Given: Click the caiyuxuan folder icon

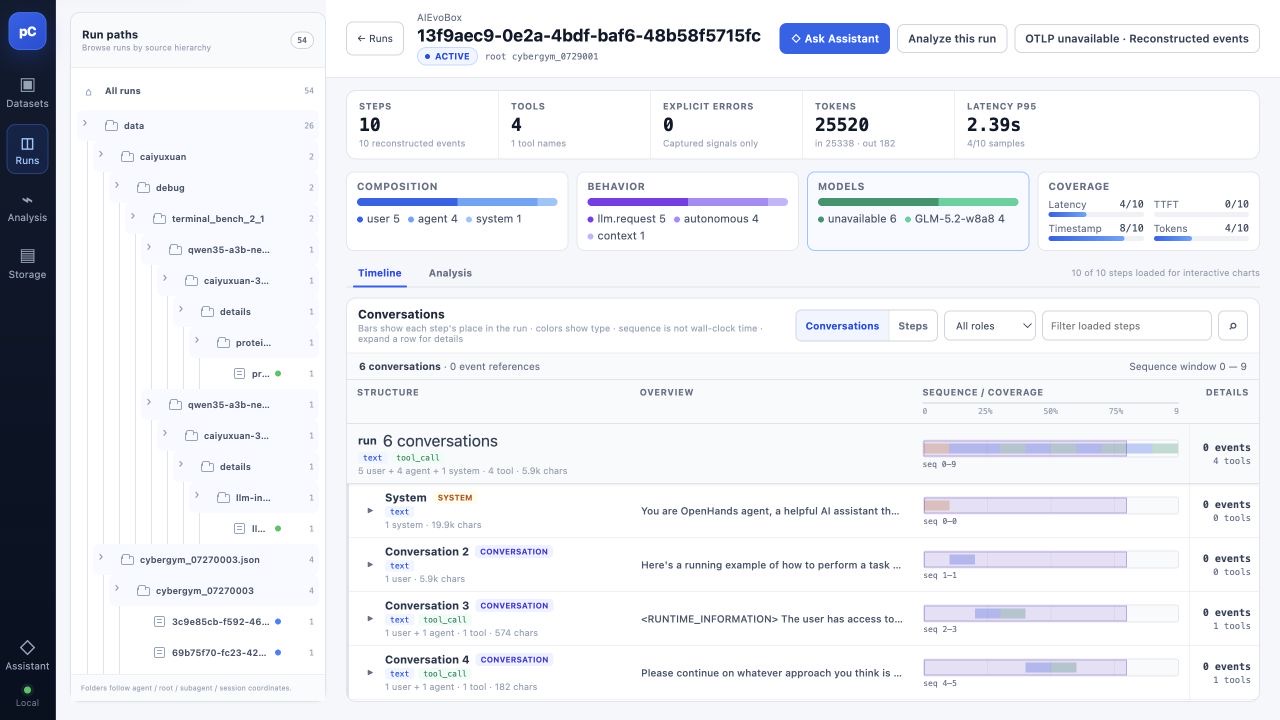Looking at the screenshot, I should click(x=127, y=157).
